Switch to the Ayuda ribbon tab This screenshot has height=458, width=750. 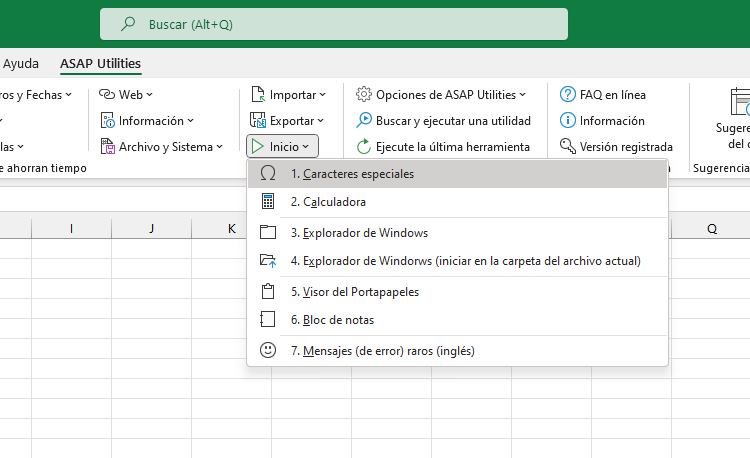click(x=21, y=64)
